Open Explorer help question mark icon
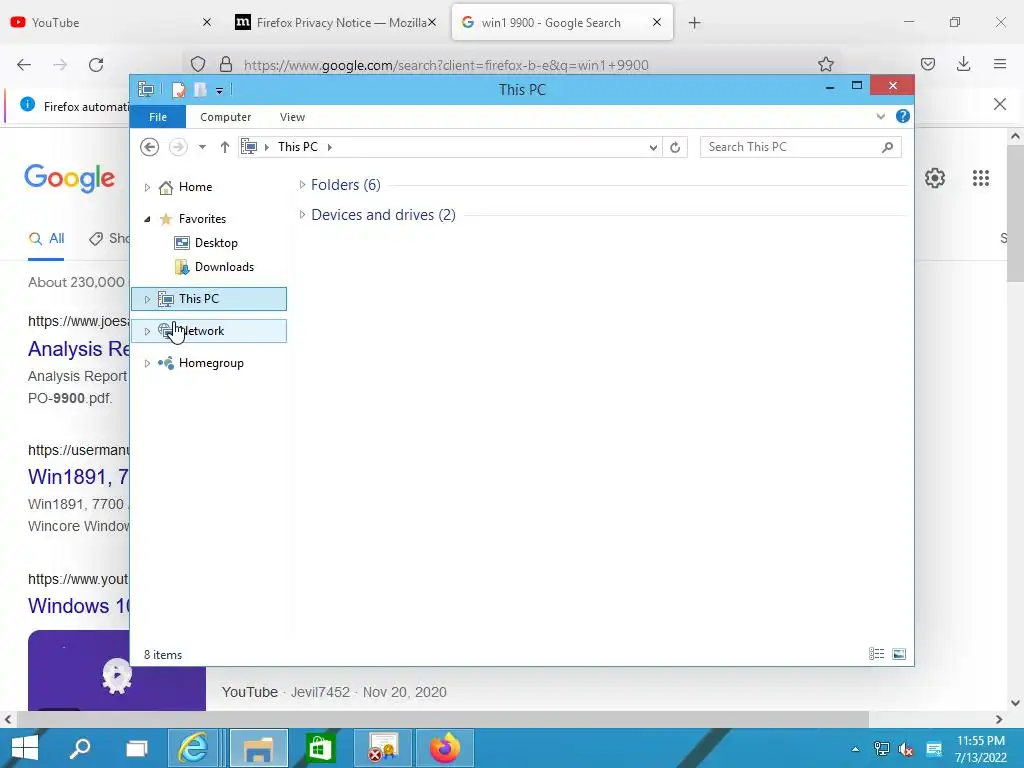This screenshot has width=1024, height=768. pyautogui.click(x=903, y=116)
